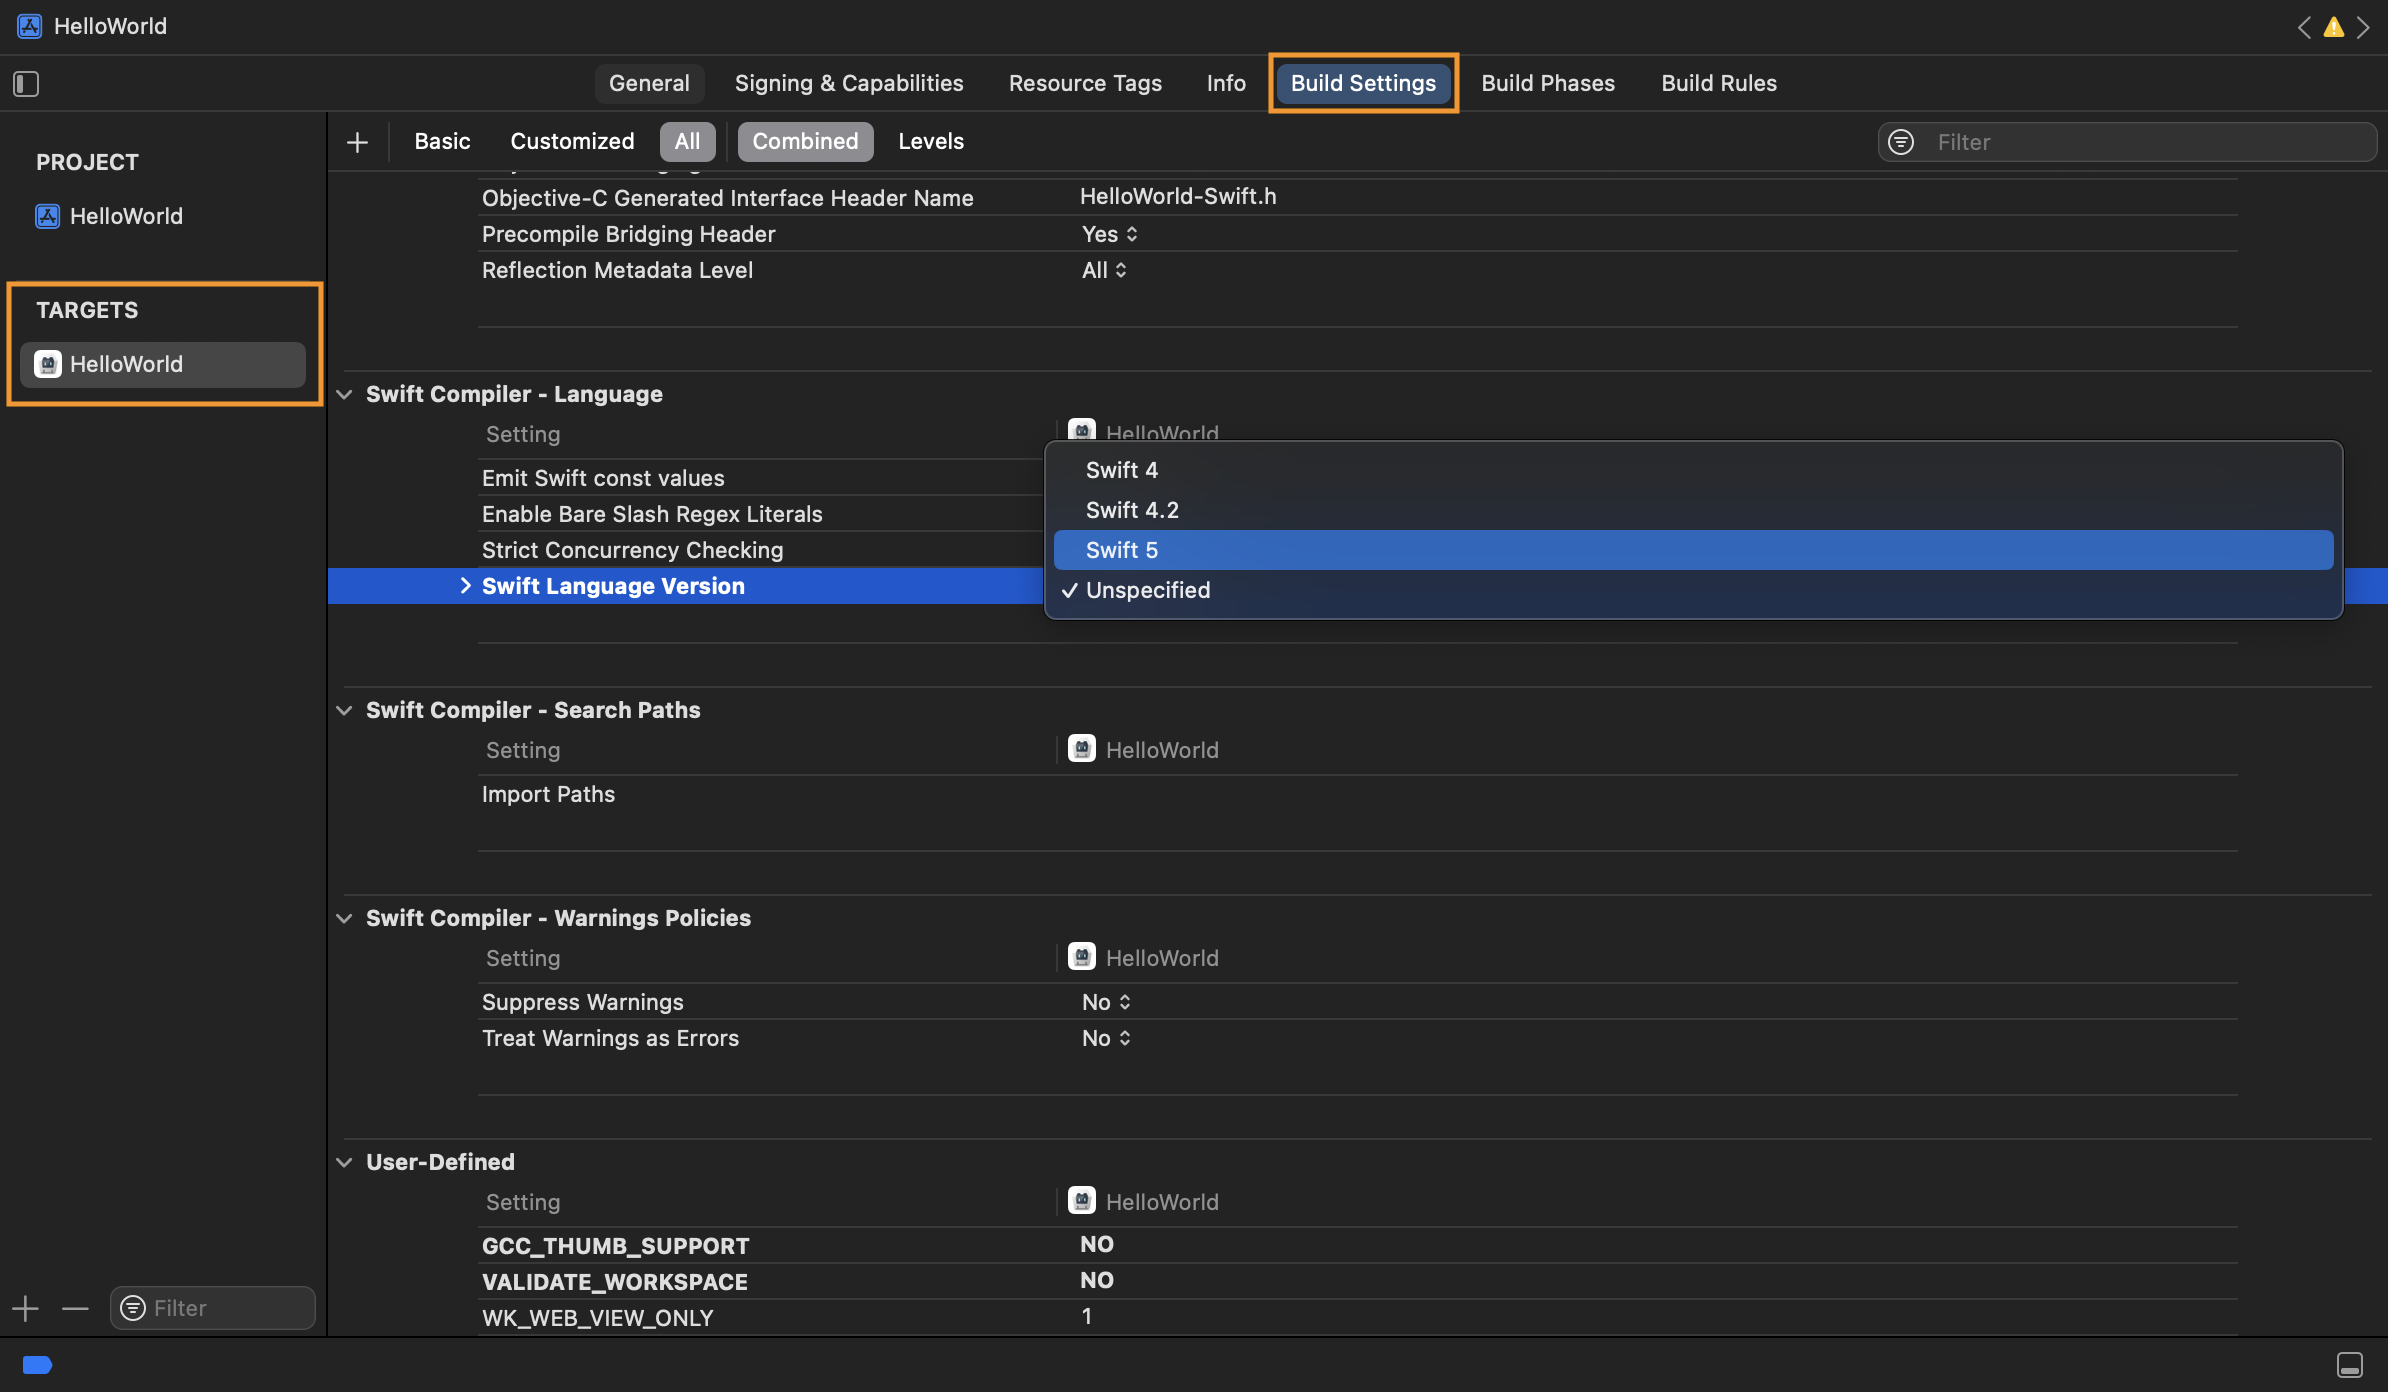The image size is (2388, 1392).
Task: Collapse the Swift Compiler - Language section
Action: click(345, 394)
